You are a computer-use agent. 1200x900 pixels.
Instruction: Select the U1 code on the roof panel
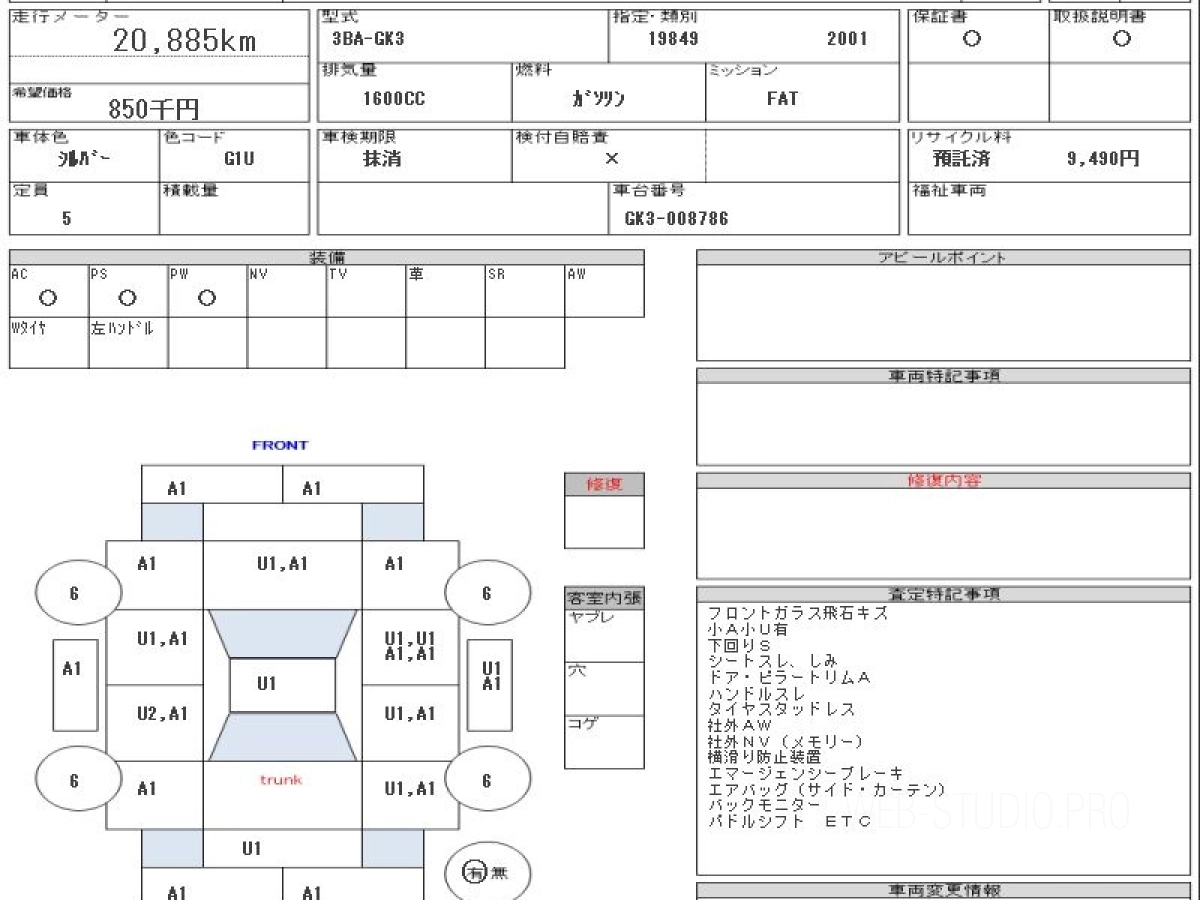point(266,684)
